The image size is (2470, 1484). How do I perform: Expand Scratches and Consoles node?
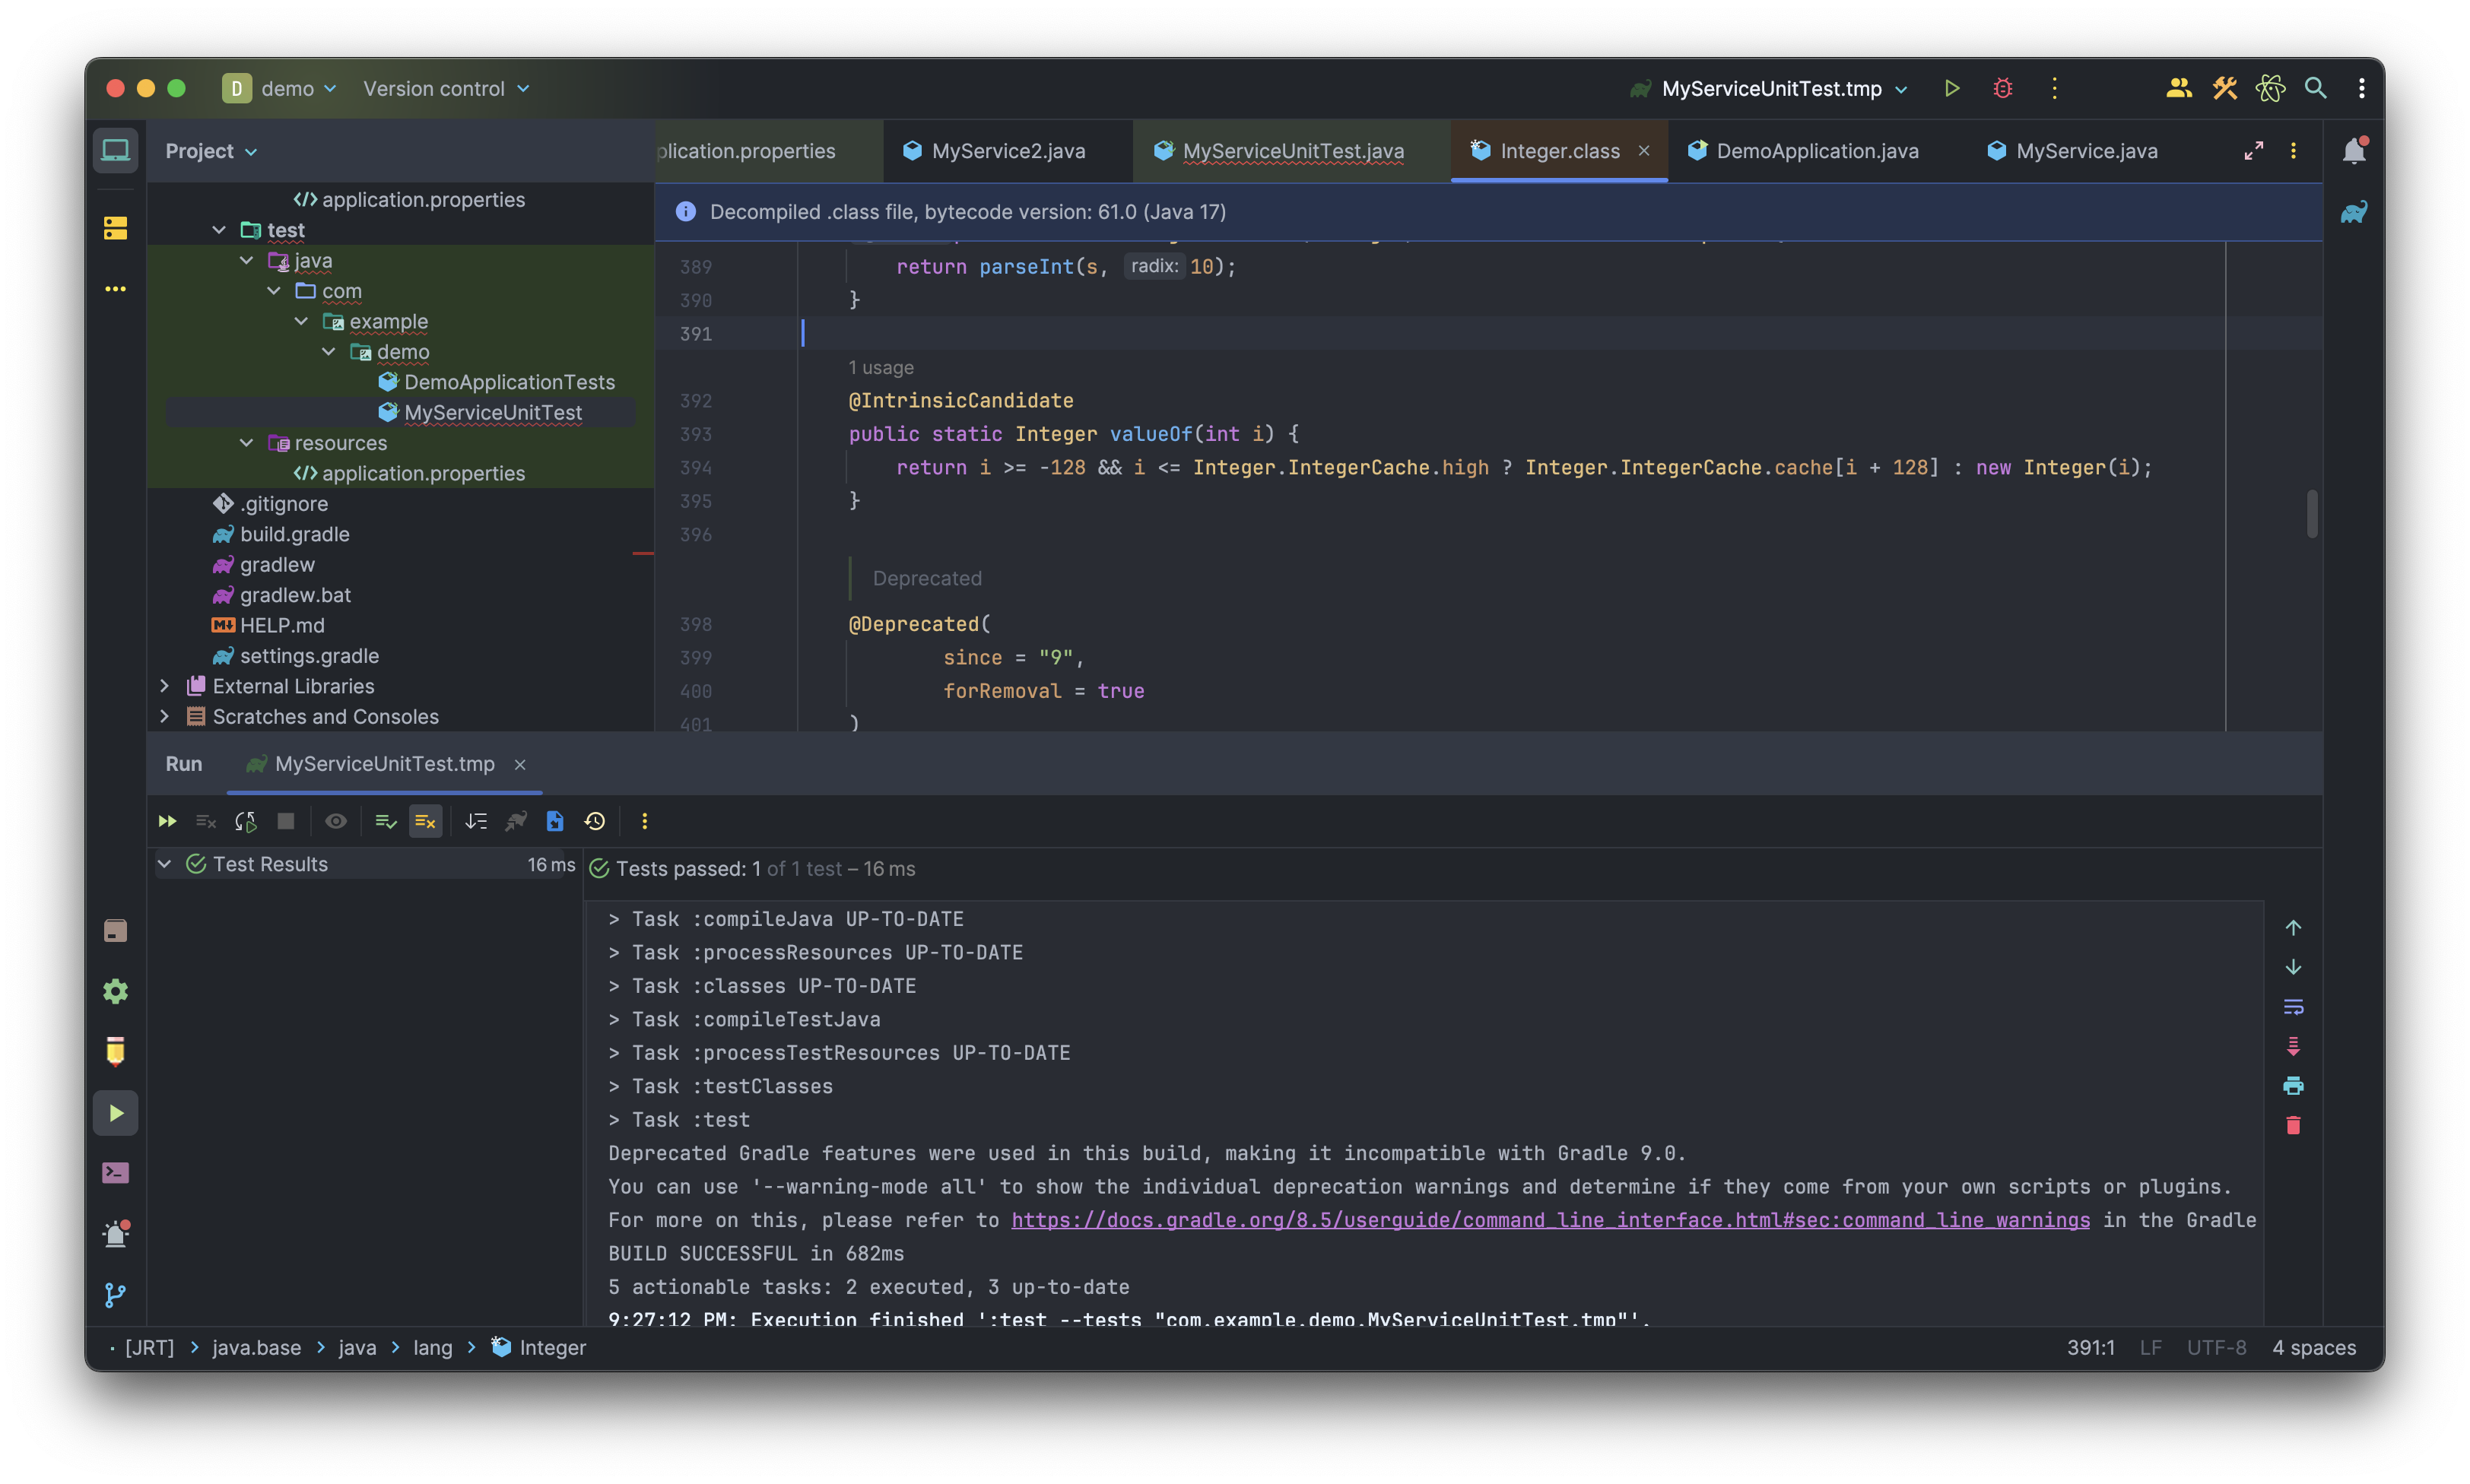(164, 716)
